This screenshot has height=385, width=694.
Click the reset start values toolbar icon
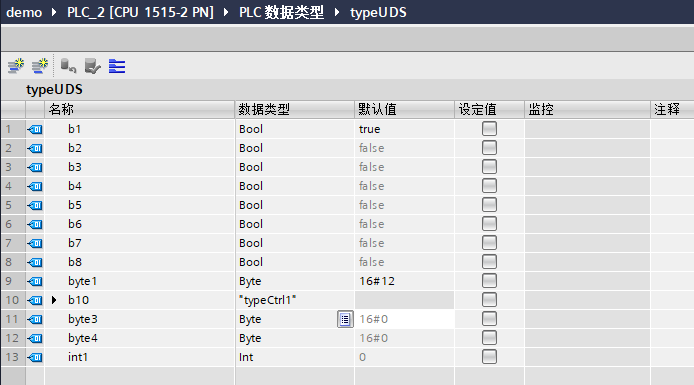68,66
